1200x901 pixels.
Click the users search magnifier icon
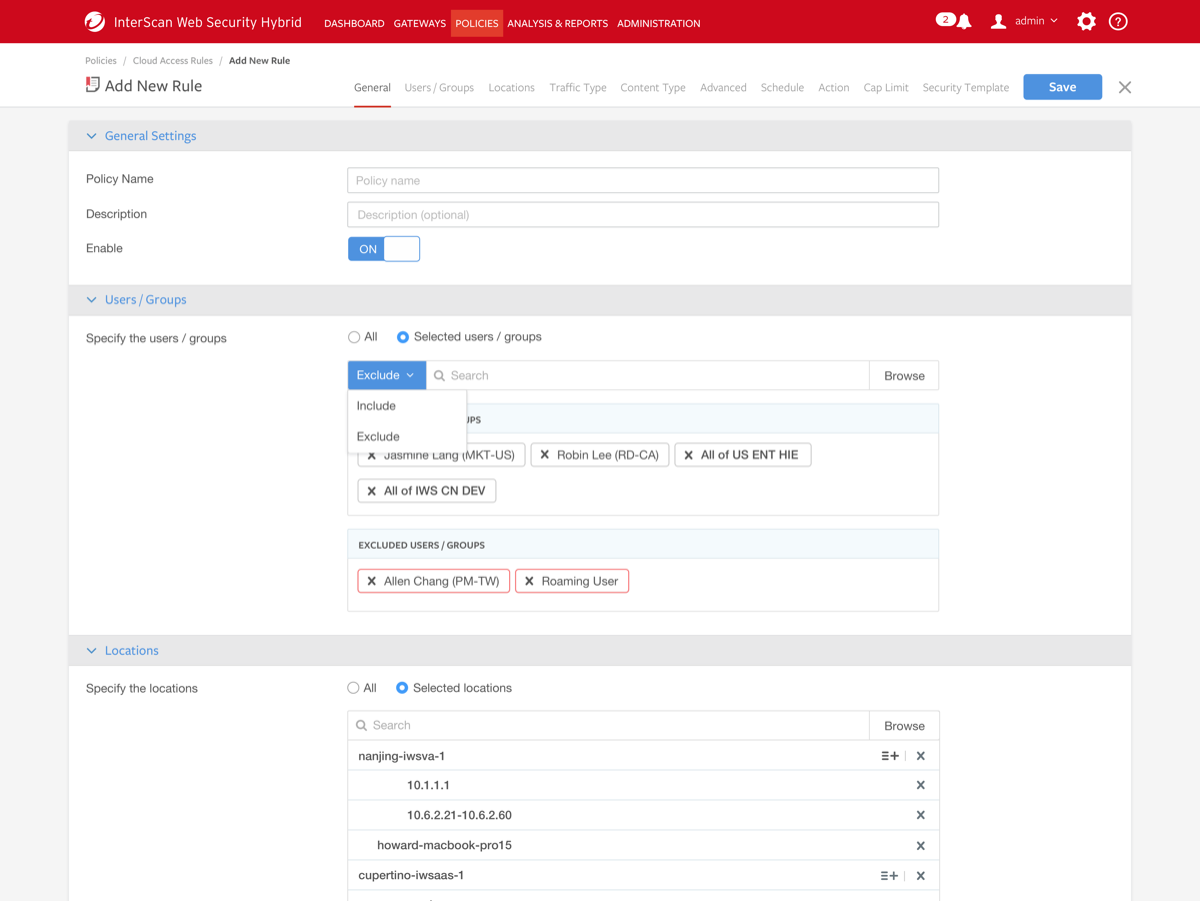(x=439, y=376)
